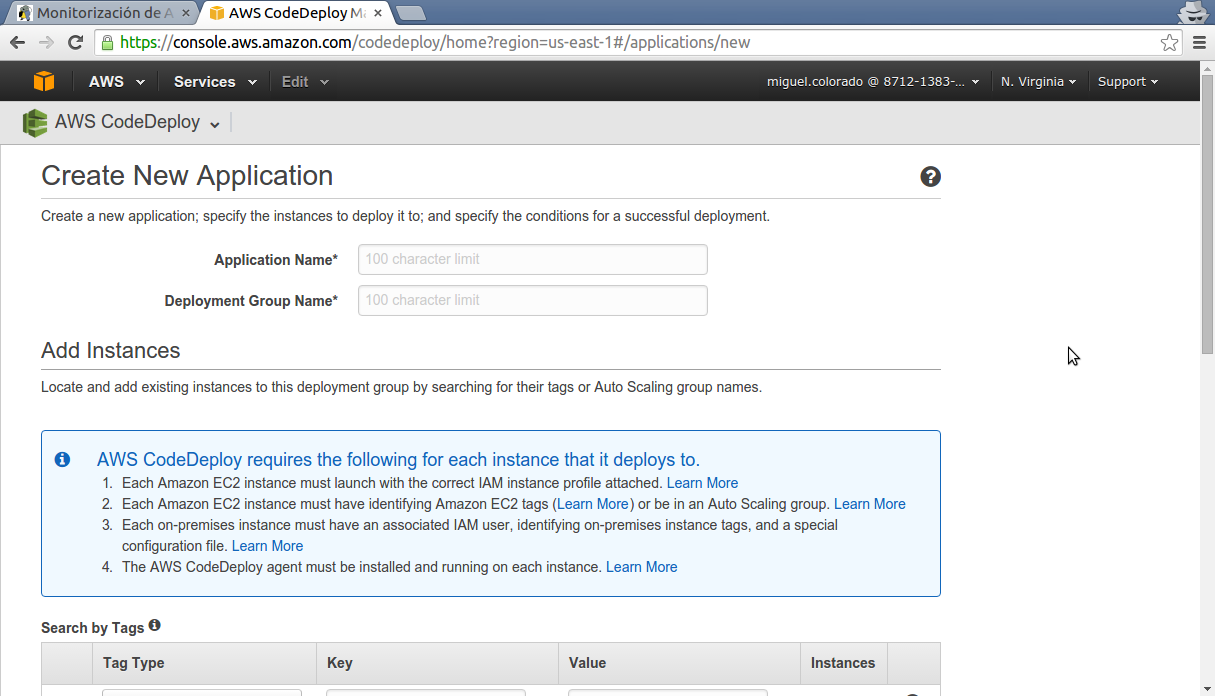1215x696 pixels.
Task: Click the Instances column header
Action: pyautogui.click(x=843, y=663)
